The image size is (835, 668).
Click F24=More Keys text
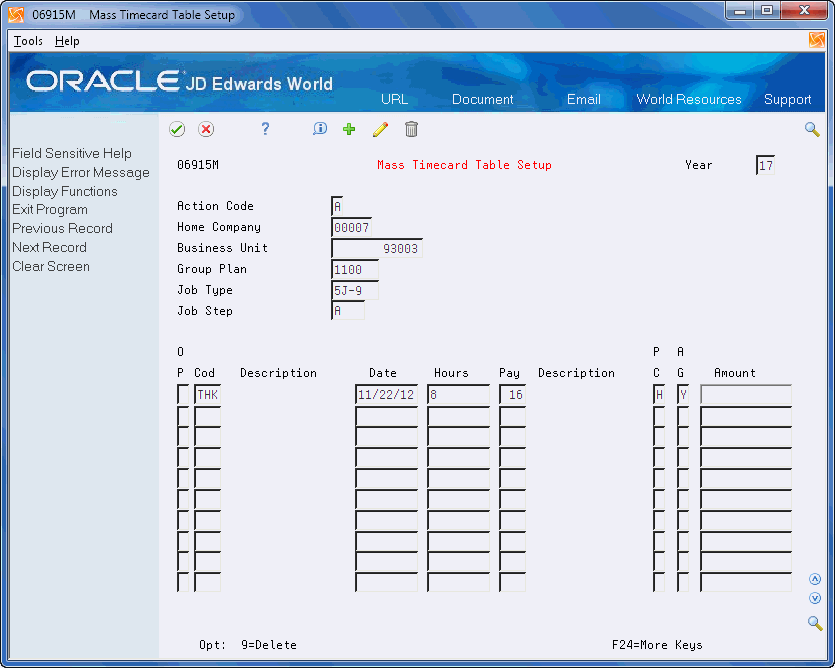point(657,645)
